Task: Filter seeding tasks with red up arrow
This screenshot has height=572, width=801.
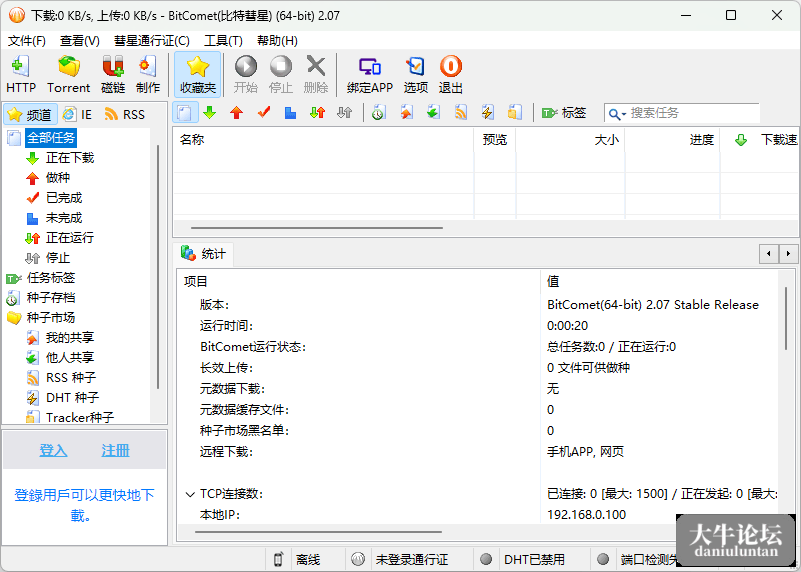Action: click(x=237, y=112)
